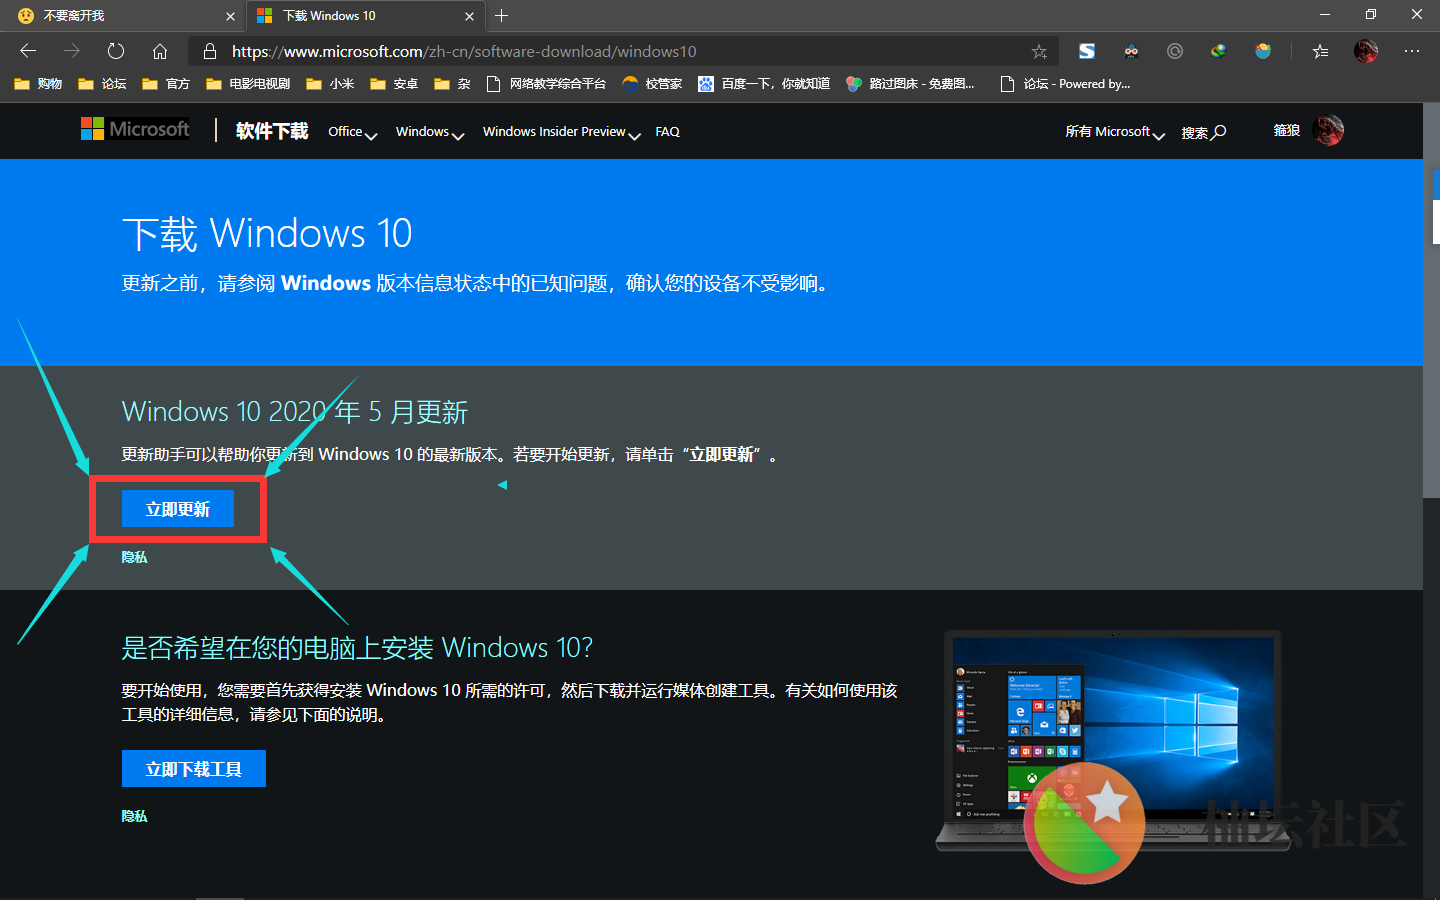This screenshot has height=900, width=1440.
Task: Open the 箍狼 account avatar
Action: click(1328, 130)
